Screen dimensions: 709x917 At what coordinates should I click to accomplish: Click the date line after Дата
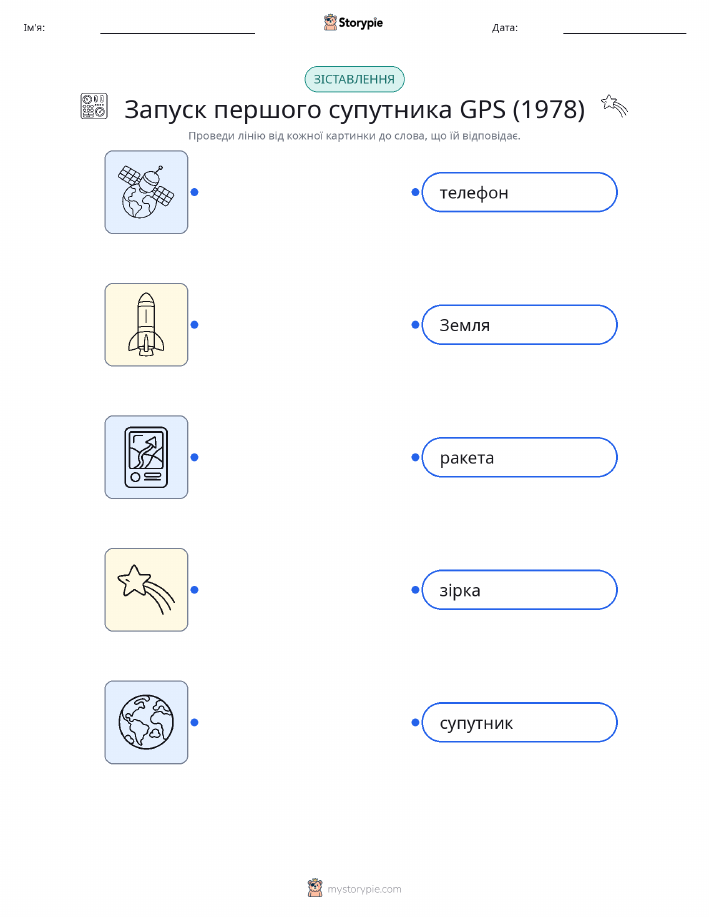point(625,33)
